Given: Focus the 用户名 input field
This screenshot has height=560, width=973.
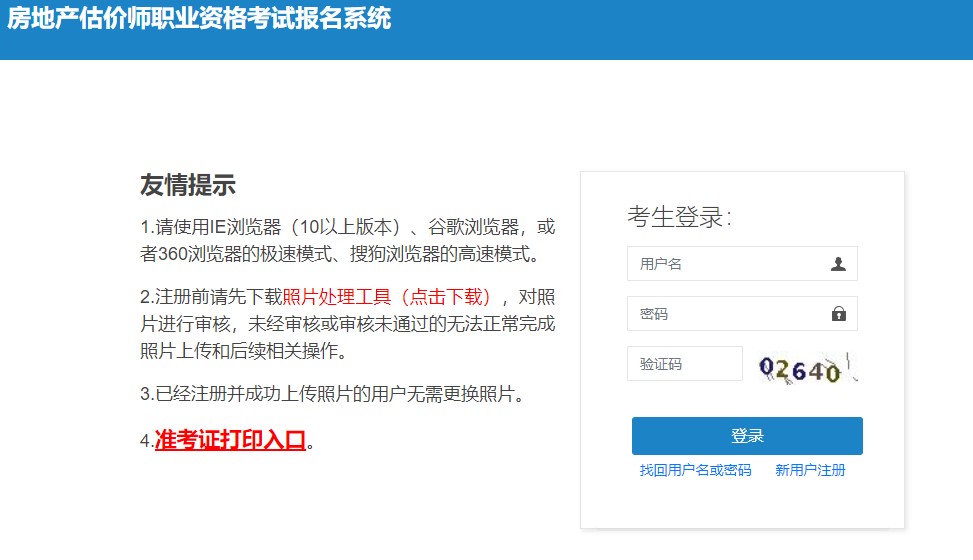Looking at the screenshot, I should coord(730,264).
